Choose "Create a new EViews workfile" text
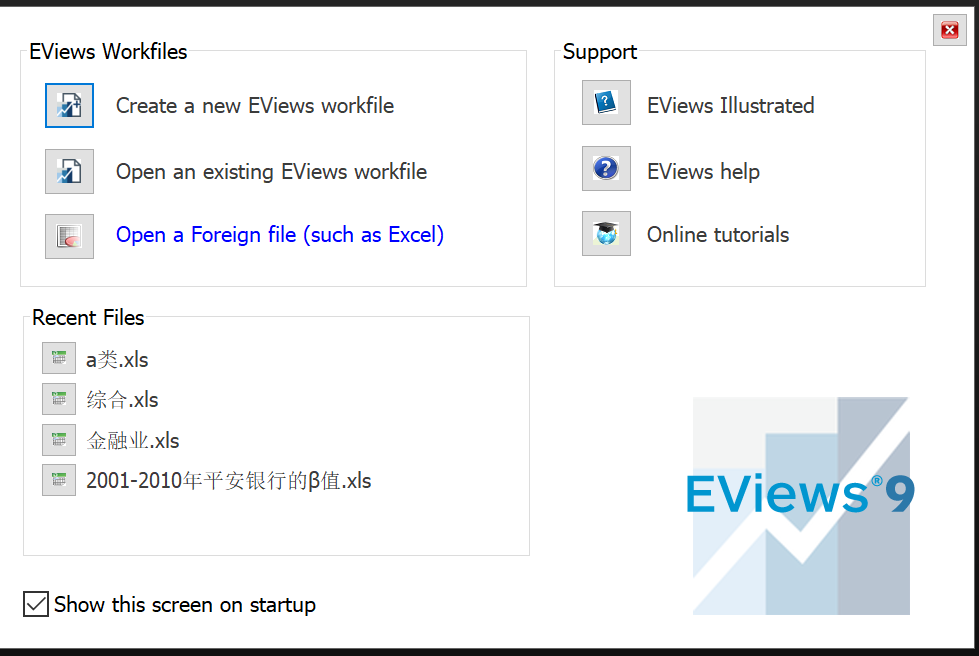The height and width of the screenshot is (656, 979). 255,106
